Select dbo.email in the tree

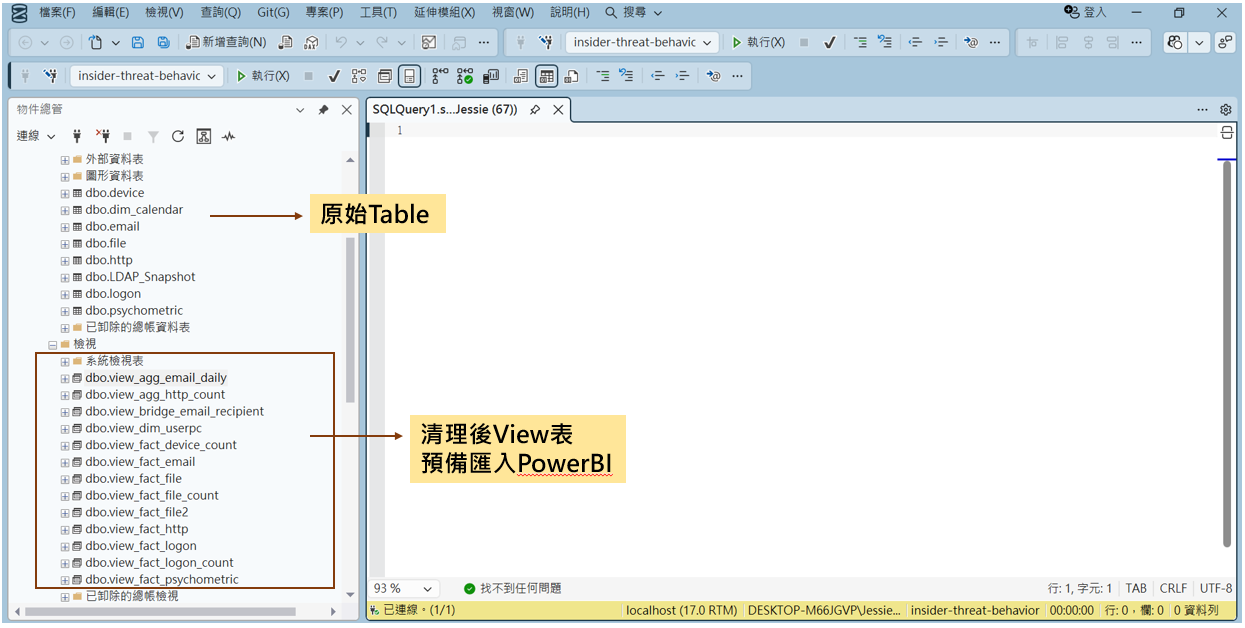click(112, 226)
